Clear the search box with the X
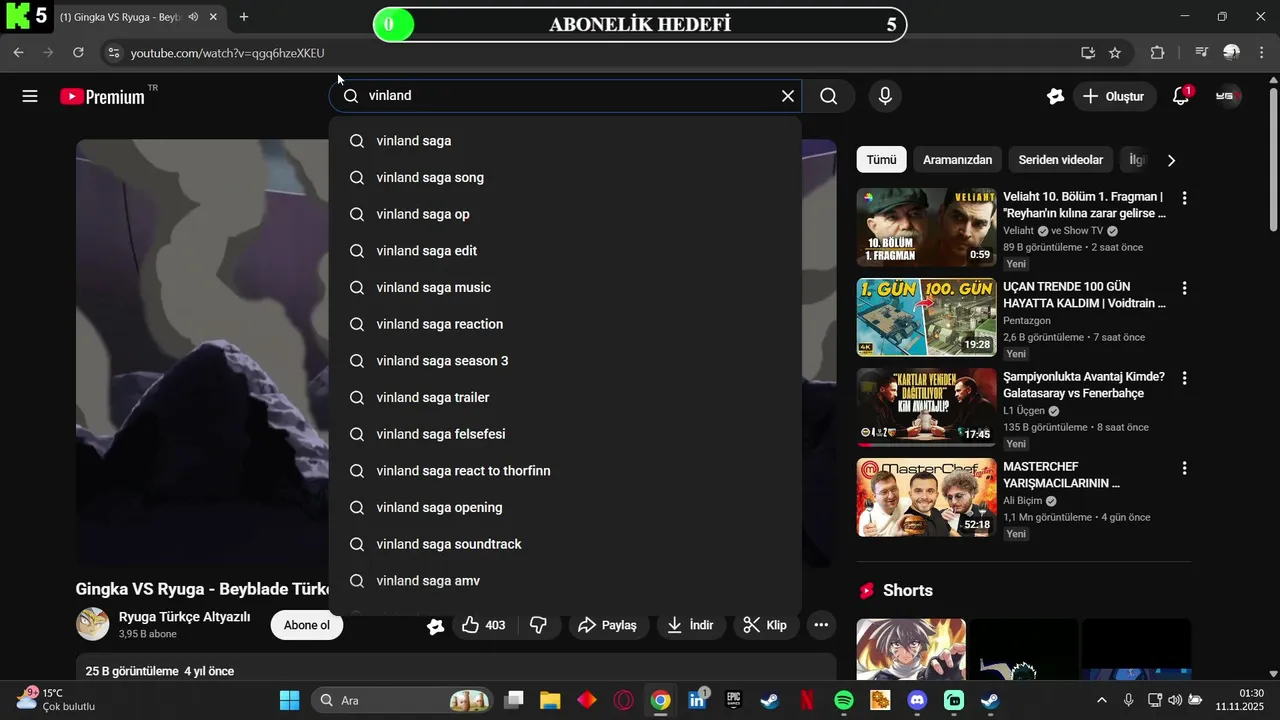The height and width of the screenshot is (720, 1280). (x=788, y=96)
